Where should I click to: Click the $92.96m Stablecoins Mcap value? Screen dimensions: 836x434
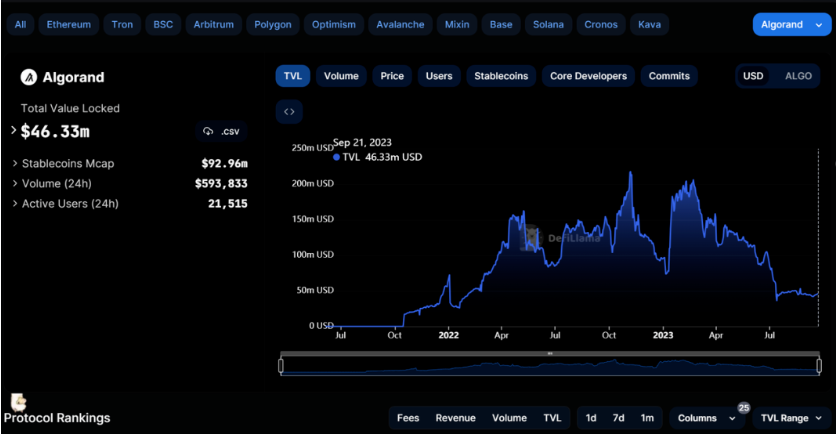coord(224,163)
